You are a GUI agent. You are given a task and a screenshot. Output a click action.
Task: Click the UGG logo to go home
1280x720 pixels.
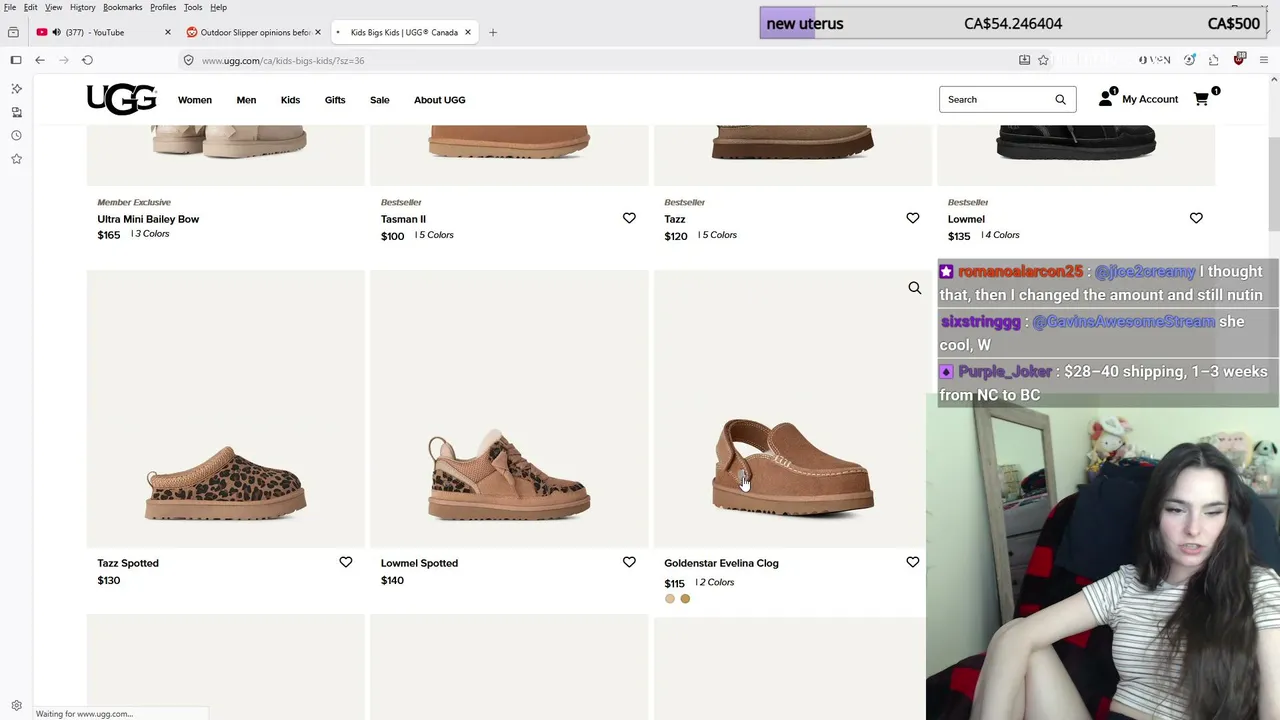pyautogui.click(x=122, y=99)
